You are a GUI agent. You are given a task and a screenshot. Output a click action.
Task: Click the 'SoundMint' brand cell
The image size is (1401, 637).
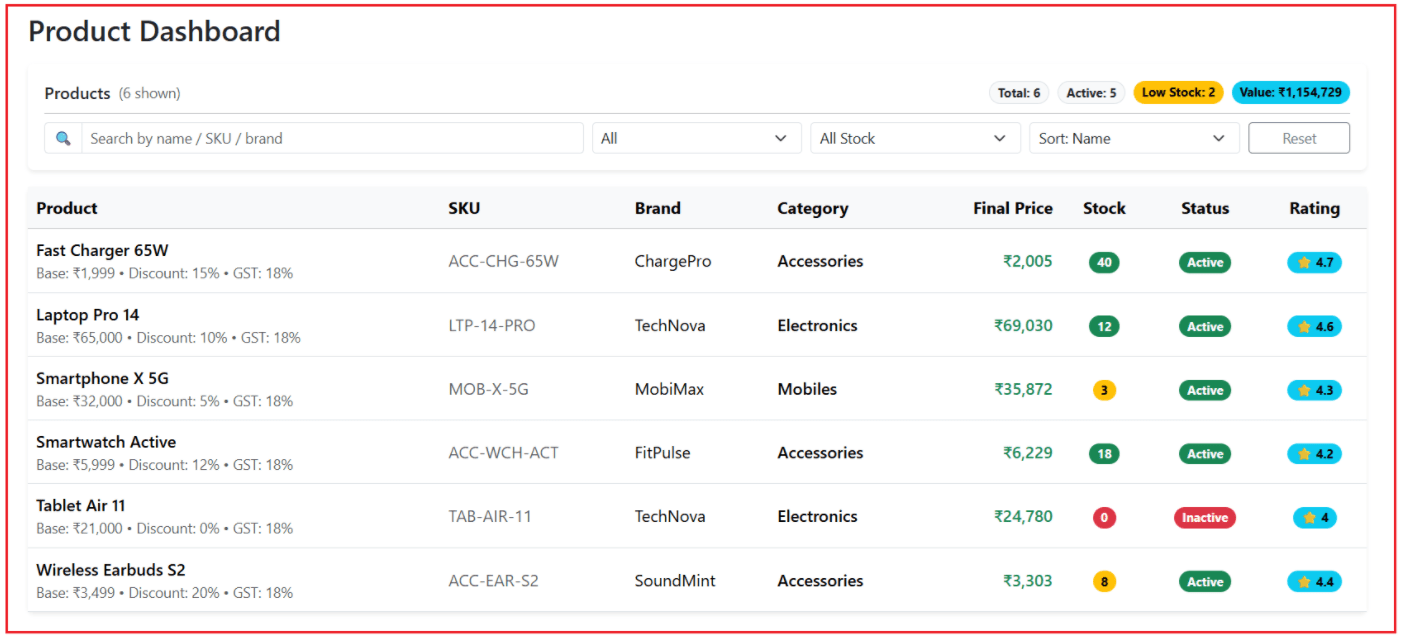click(675, 581)
